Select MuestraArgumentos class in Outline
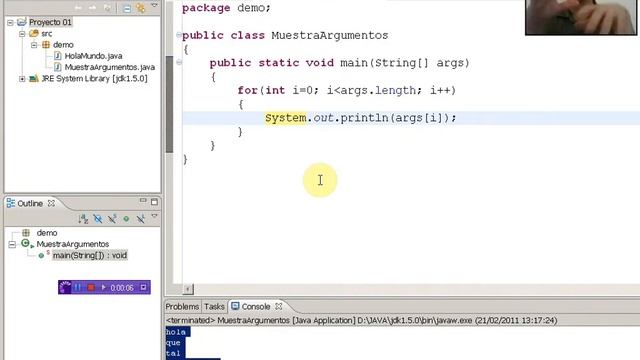The image size is (640, 360). [73, 244]
